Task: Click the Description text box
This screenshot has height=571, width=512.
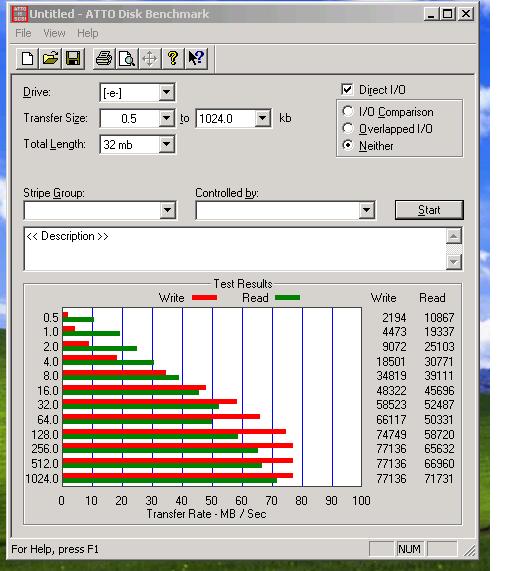Action: (235, 249)
